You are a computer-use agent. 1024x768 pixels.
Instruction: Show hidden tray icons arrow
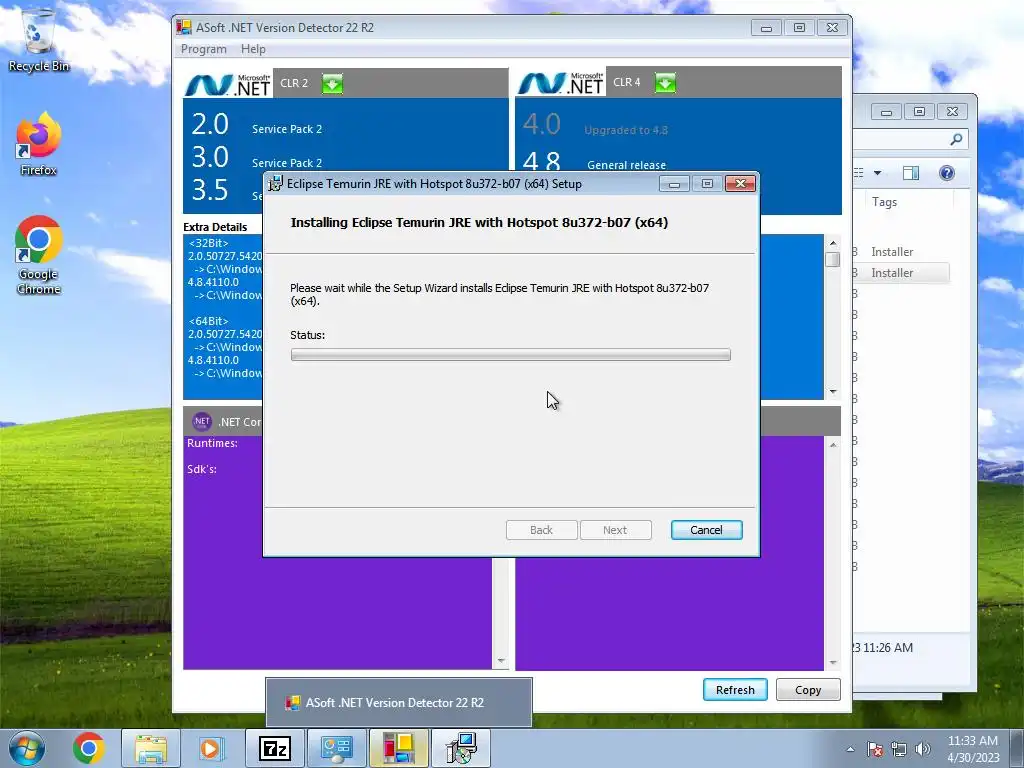pos(850,749)
